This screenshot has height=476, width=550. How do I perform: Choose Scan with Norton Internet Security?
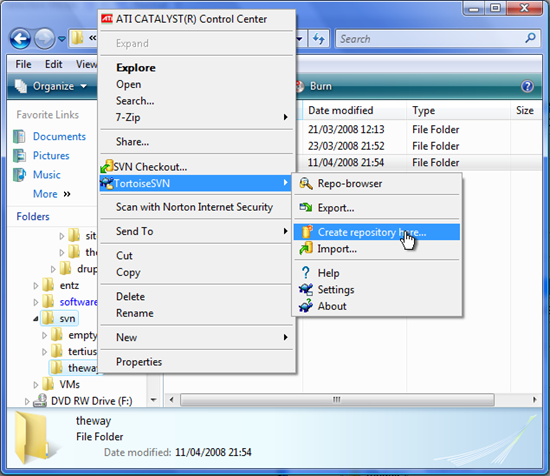pos(194,207)
